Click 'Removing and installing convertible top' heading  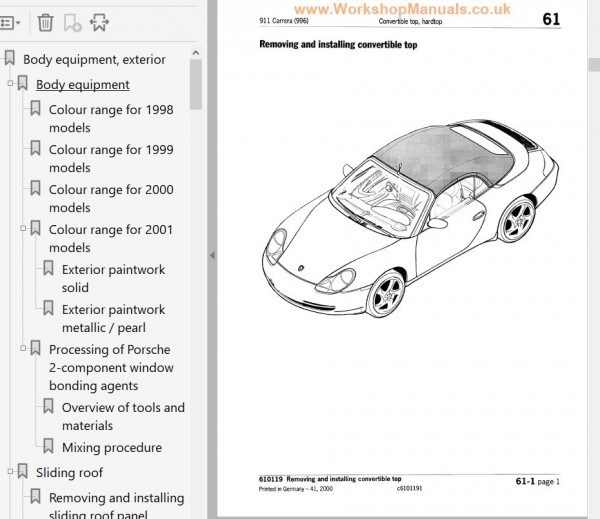click(338, 45)
